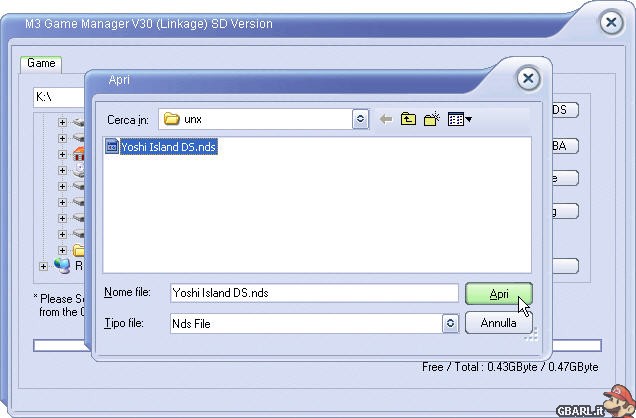
Task: Click the Yoshi Island DS.nds file icon
Action: tap(112, 146)
